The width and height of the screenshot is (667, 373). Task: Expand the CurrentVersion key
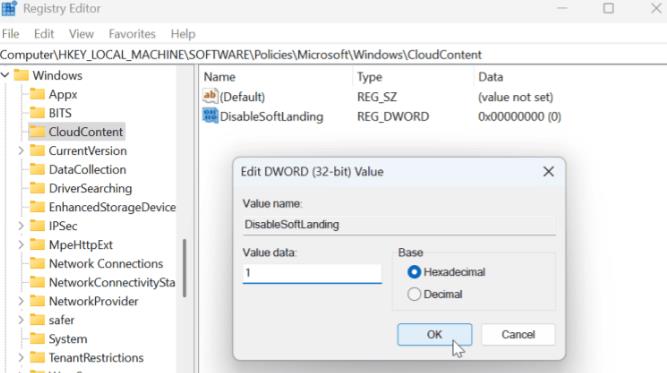21,151
